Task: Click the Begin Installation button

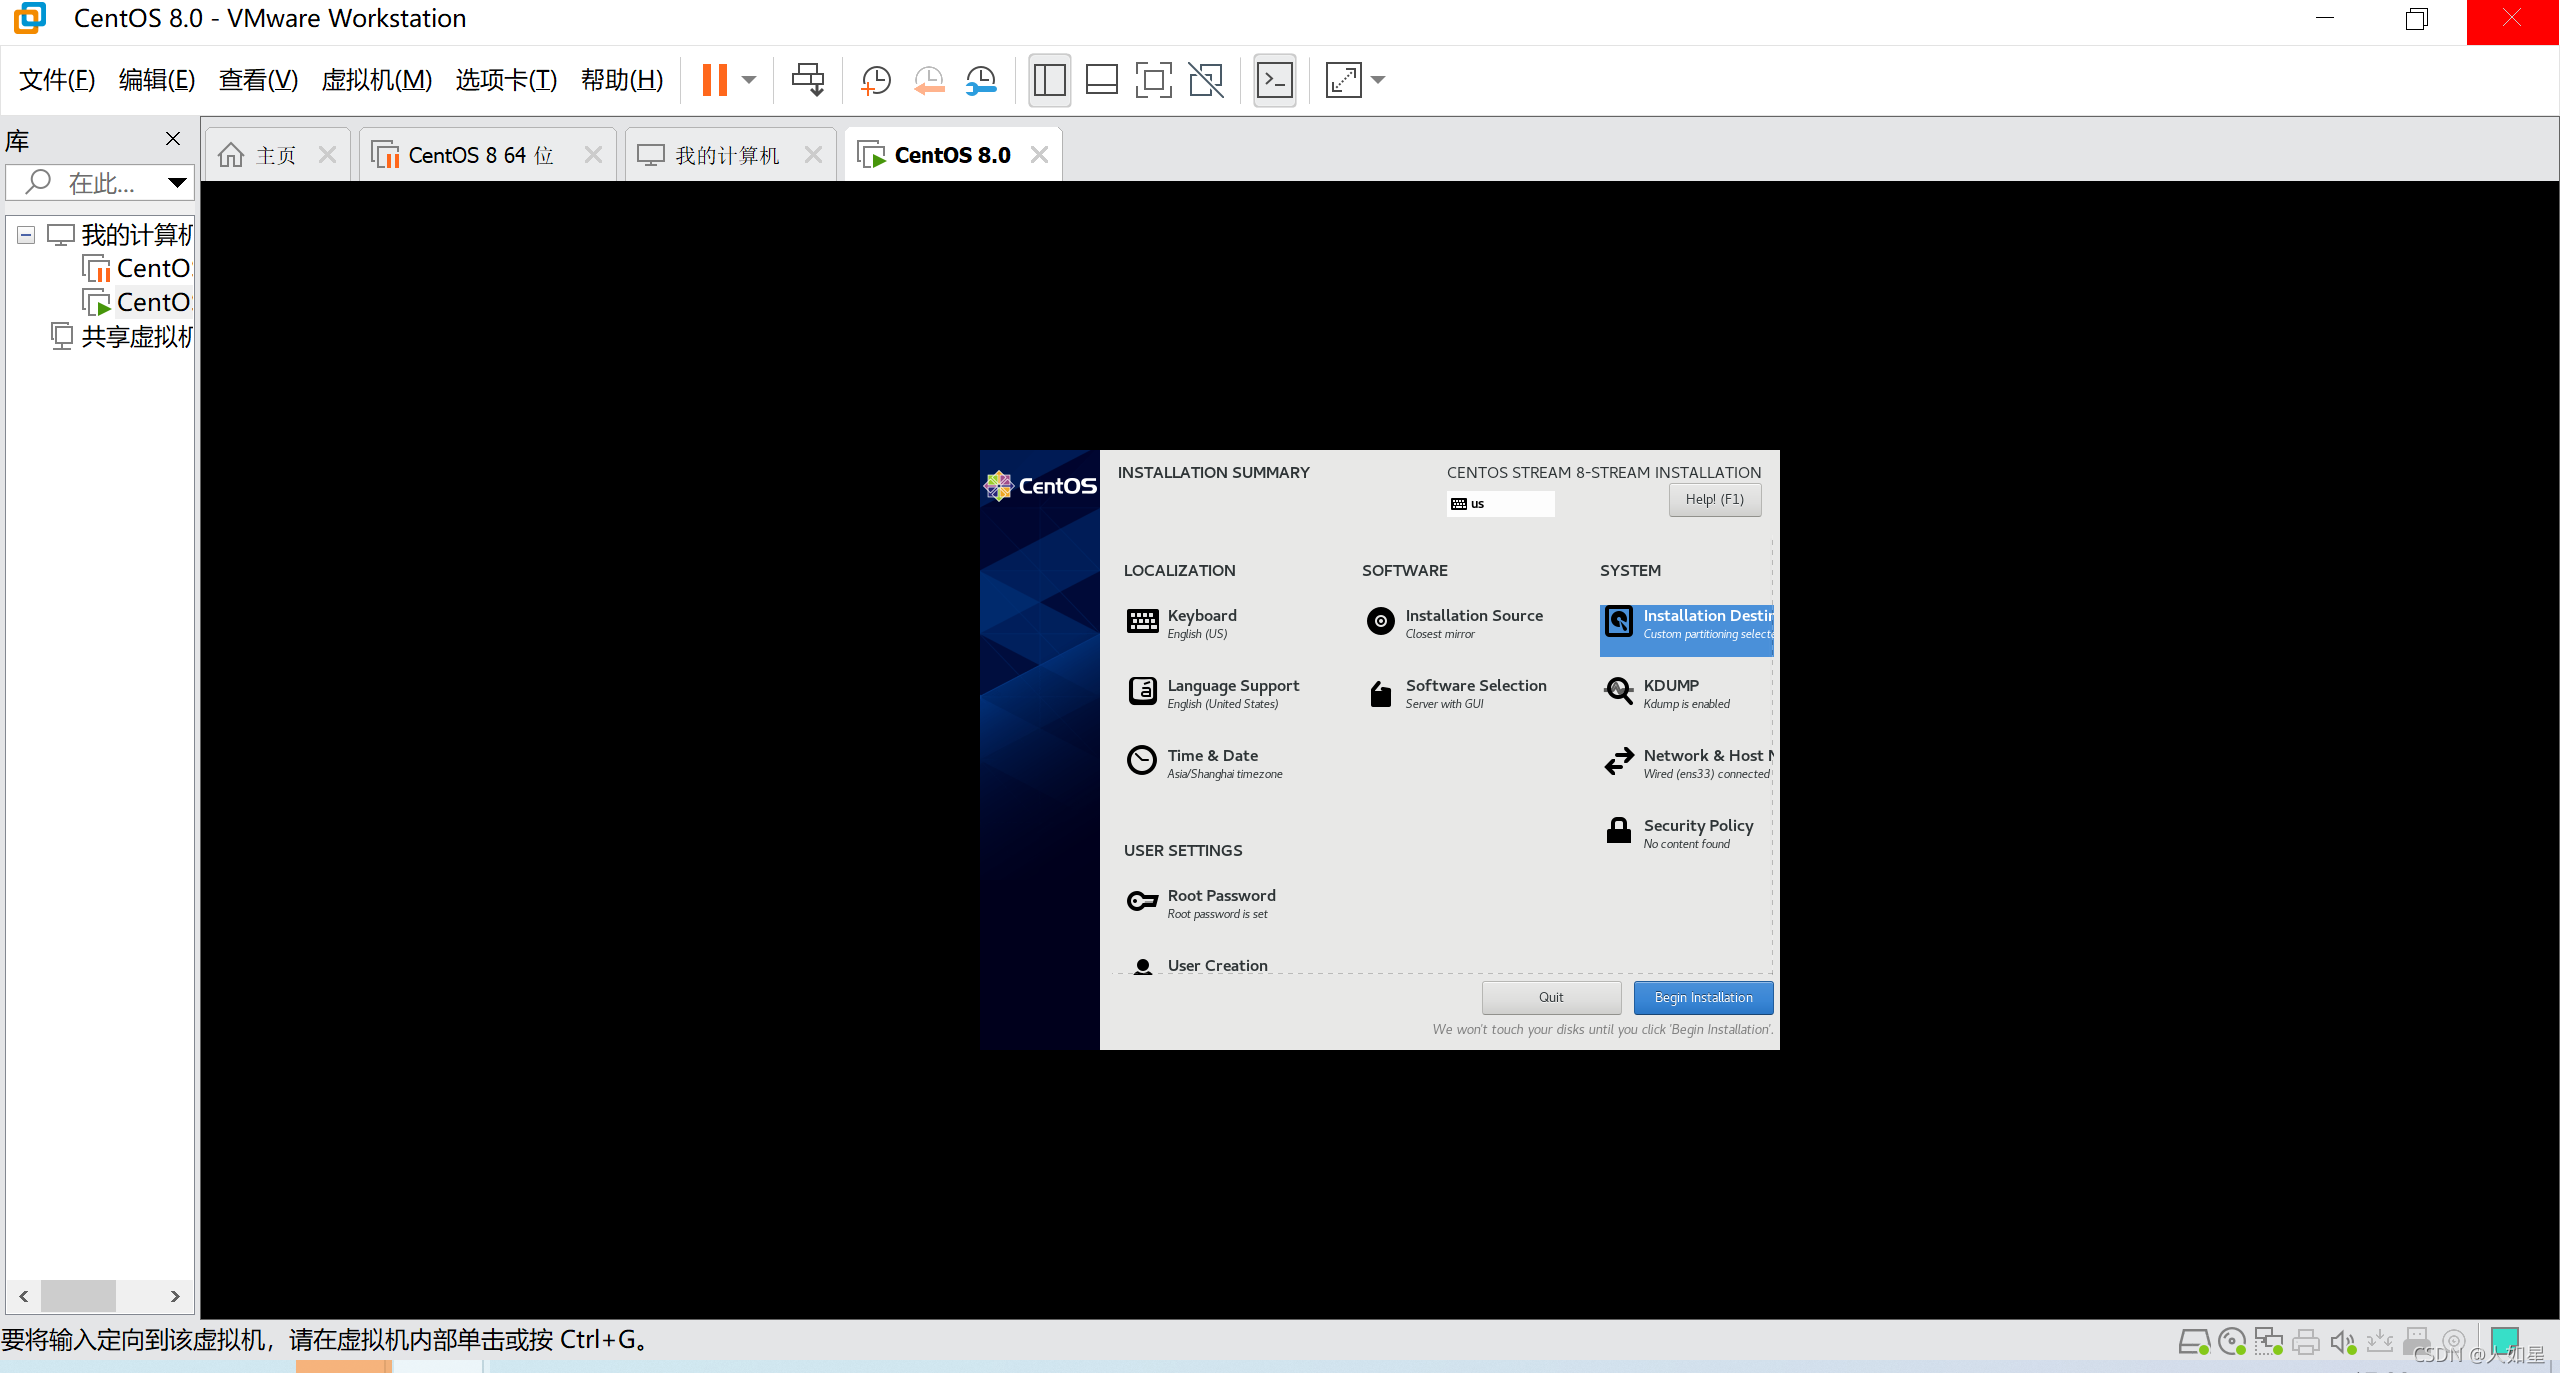Action: (x=1703, y=997)
